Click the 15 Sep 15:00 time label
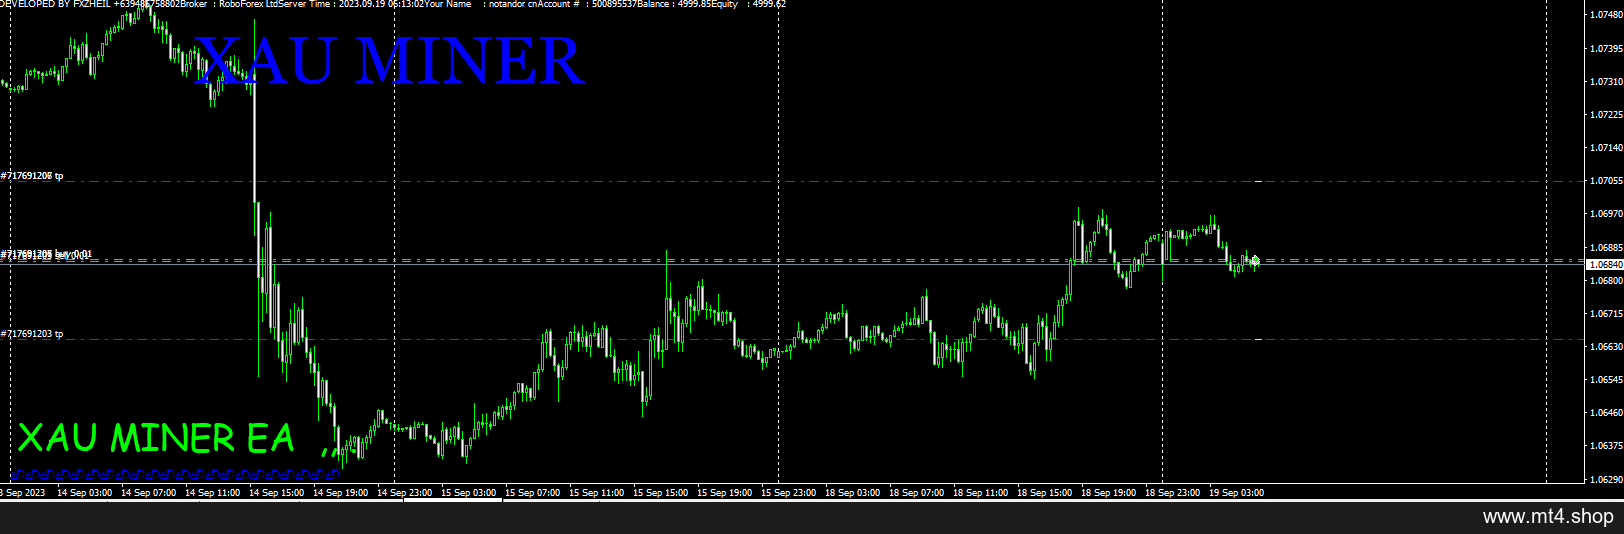 pyautogui.click(x=660, y=492)
